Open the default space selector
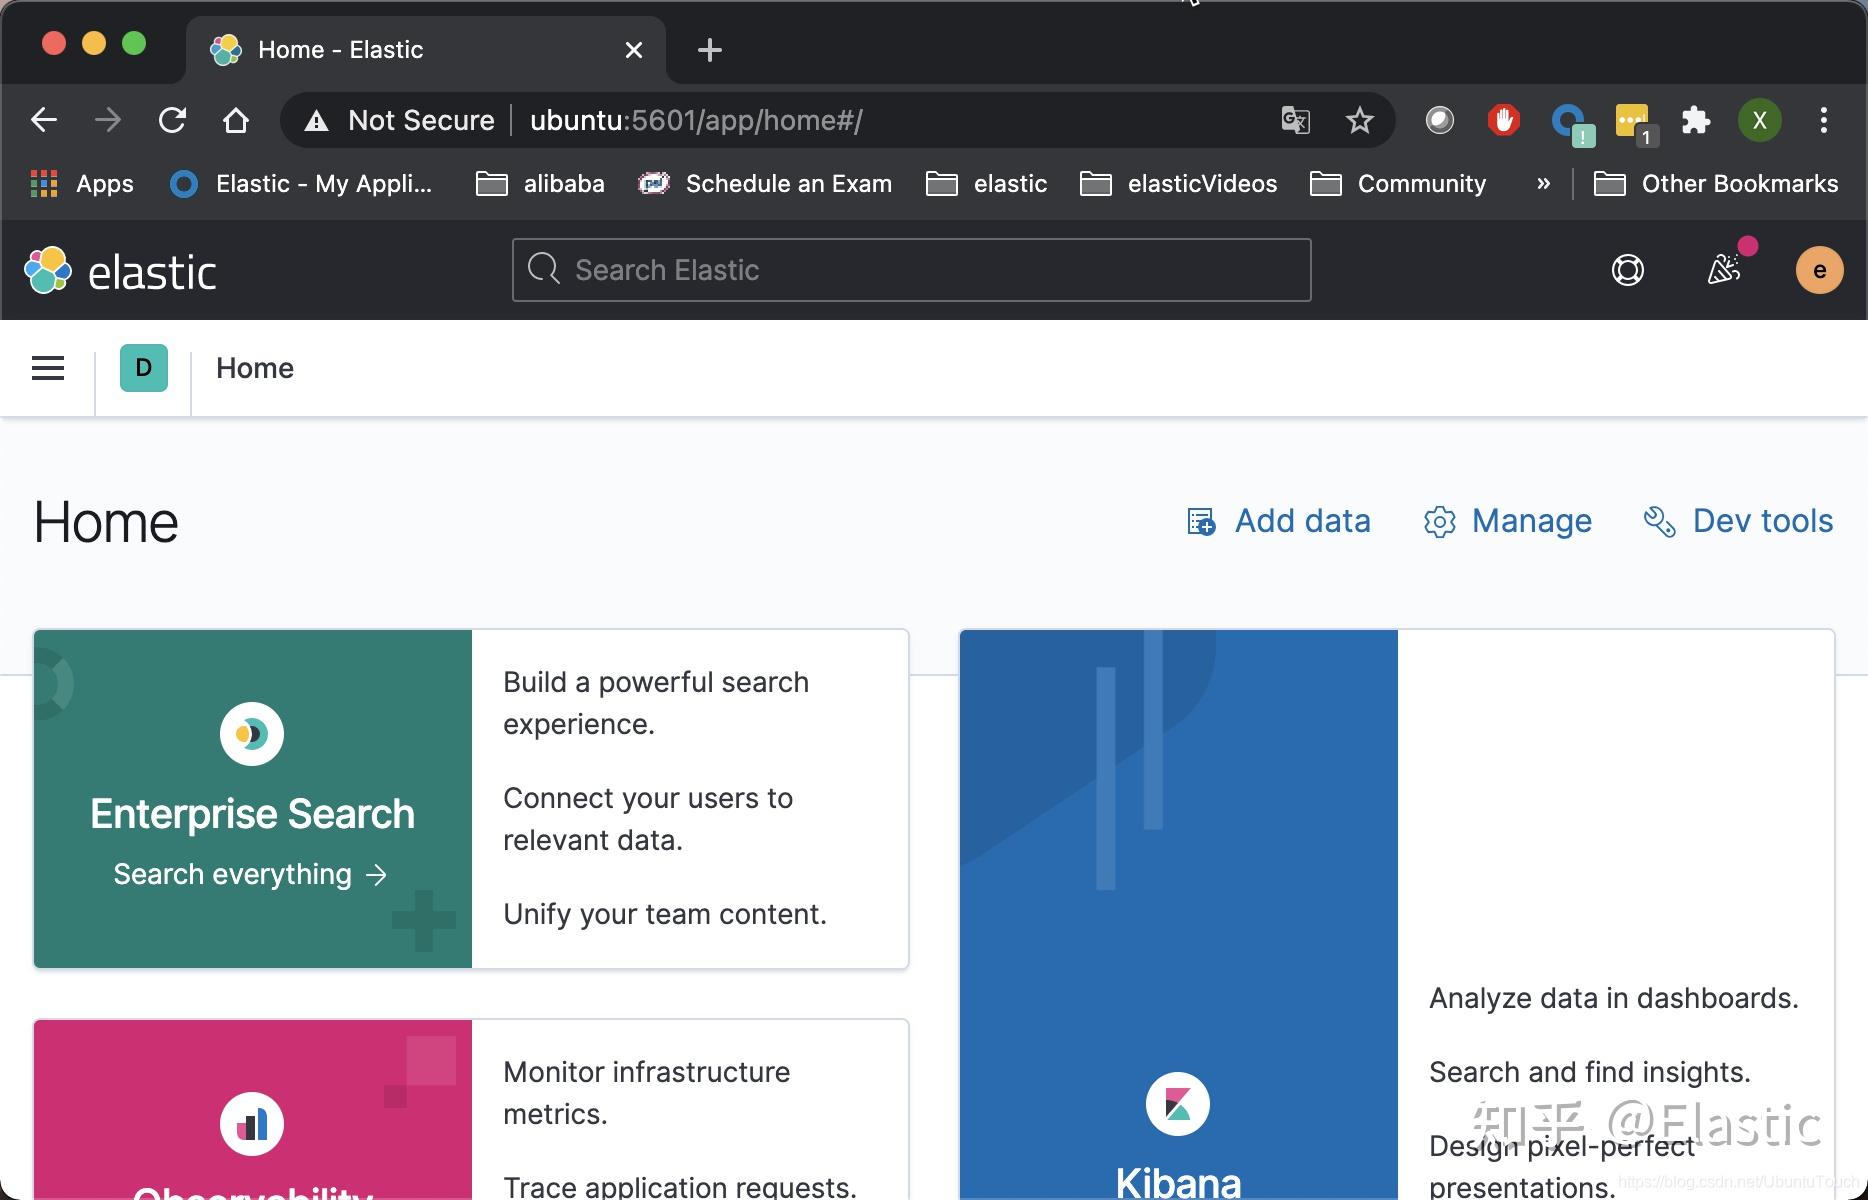Viewport: 1868px width, 1200px height. point(144,368)
